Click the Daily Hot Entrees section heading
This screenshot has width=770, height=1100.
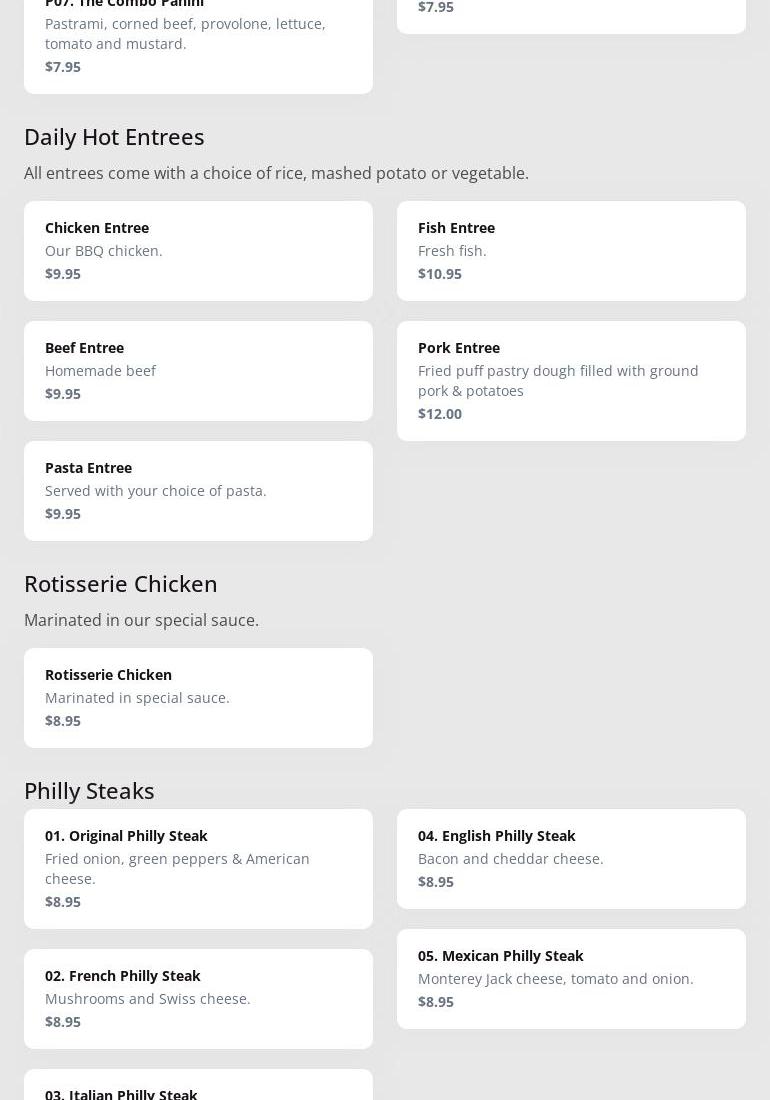point(114,137)
